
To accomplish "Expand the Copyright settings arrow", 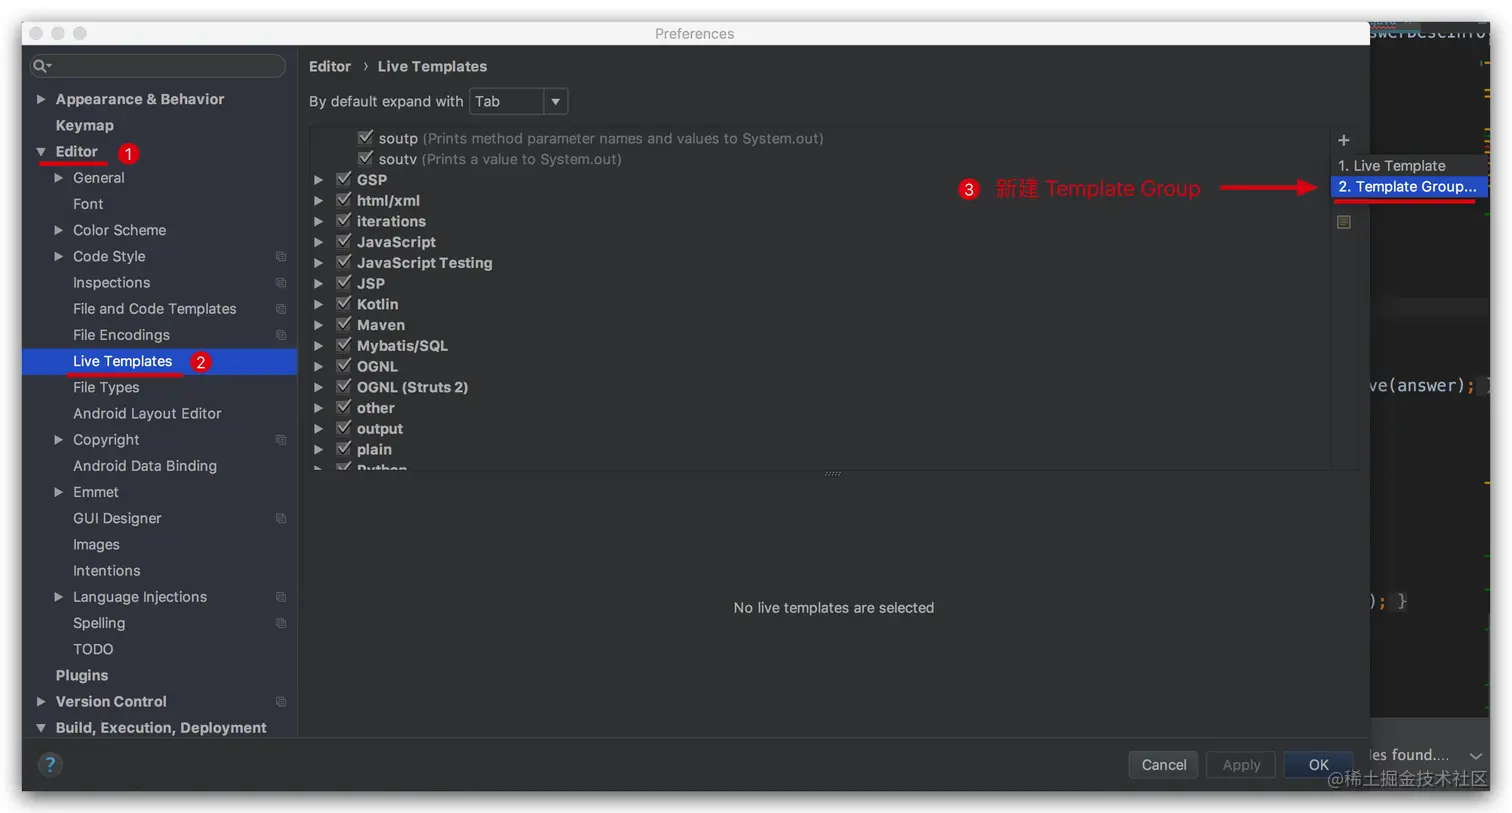I will (x=58, y=440).
